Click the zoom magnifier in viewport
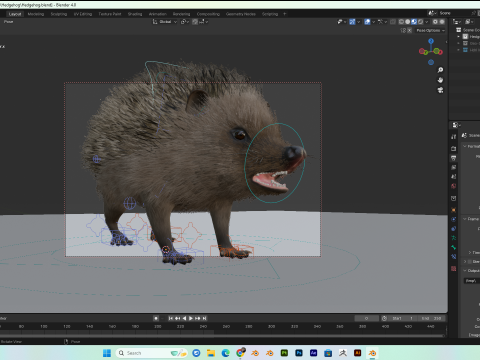This screenshot has height=360, width=480. pyautogui.click(x=440, y=70)
